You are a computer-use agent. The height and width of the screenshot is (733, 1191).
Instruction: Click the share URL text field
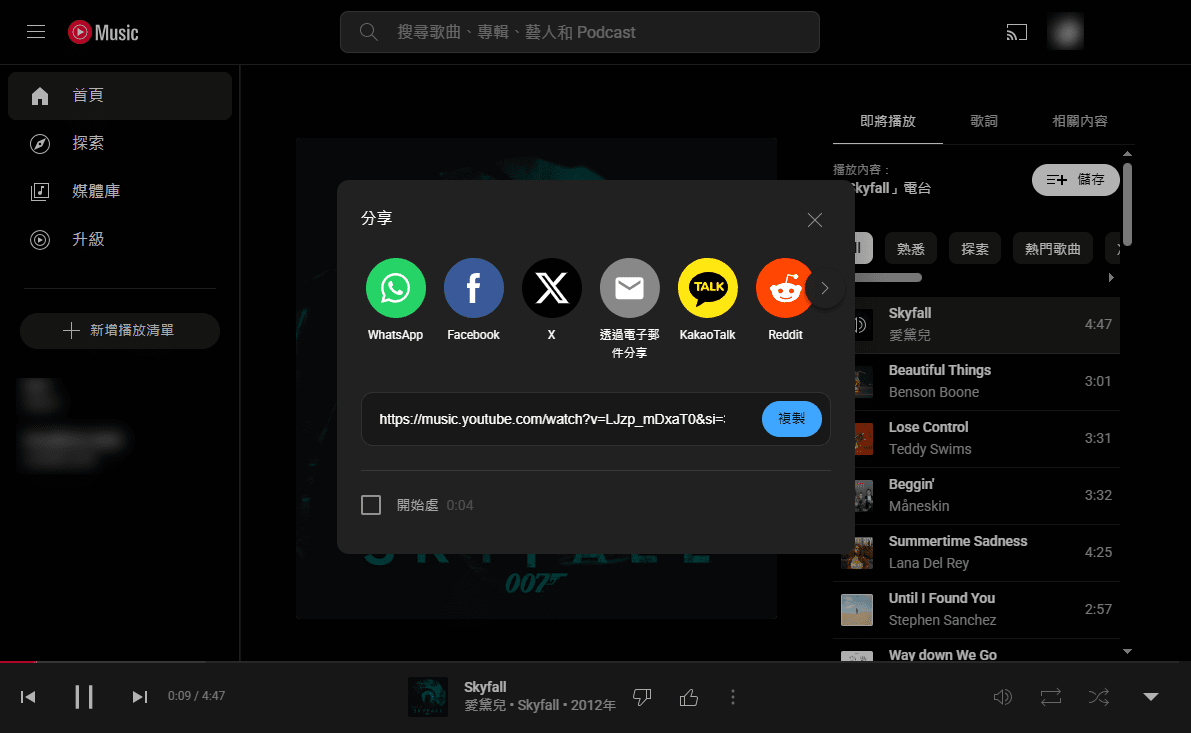pyautogui.click(x=552, y=419)
